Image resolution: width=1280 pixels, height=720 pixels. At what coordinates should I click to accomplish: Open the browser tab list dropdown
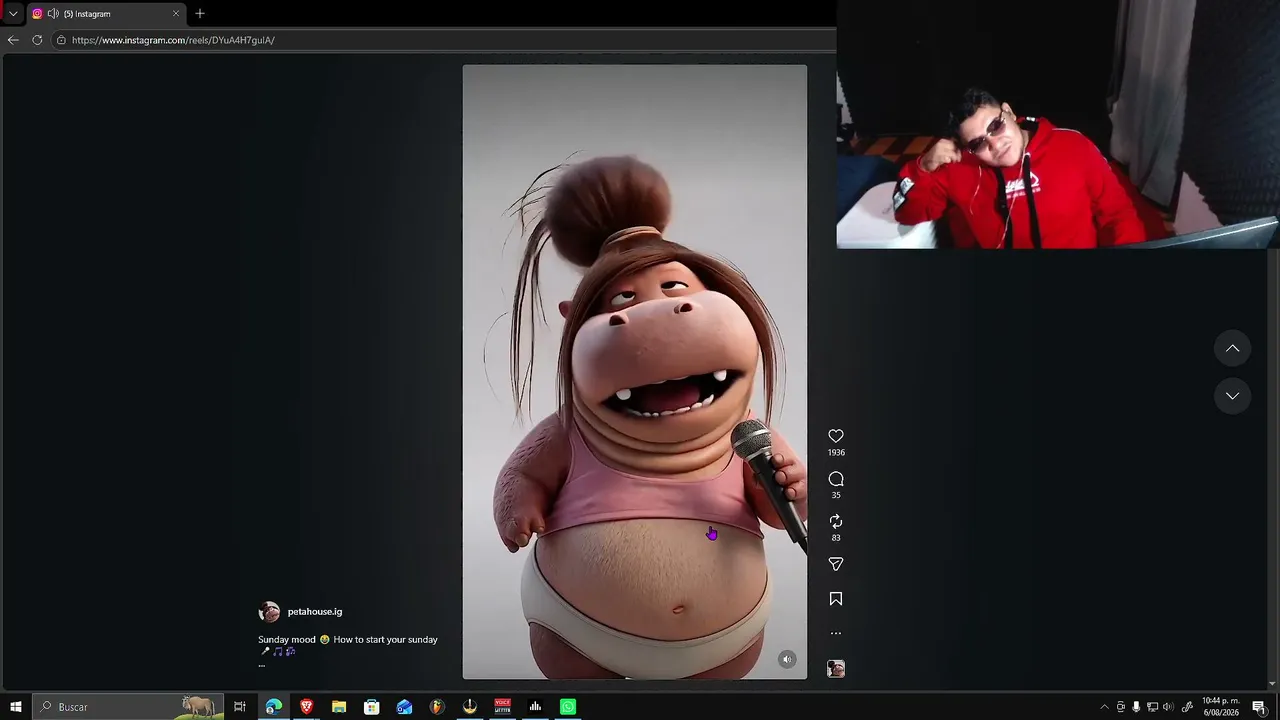click(x=13, y=14)
